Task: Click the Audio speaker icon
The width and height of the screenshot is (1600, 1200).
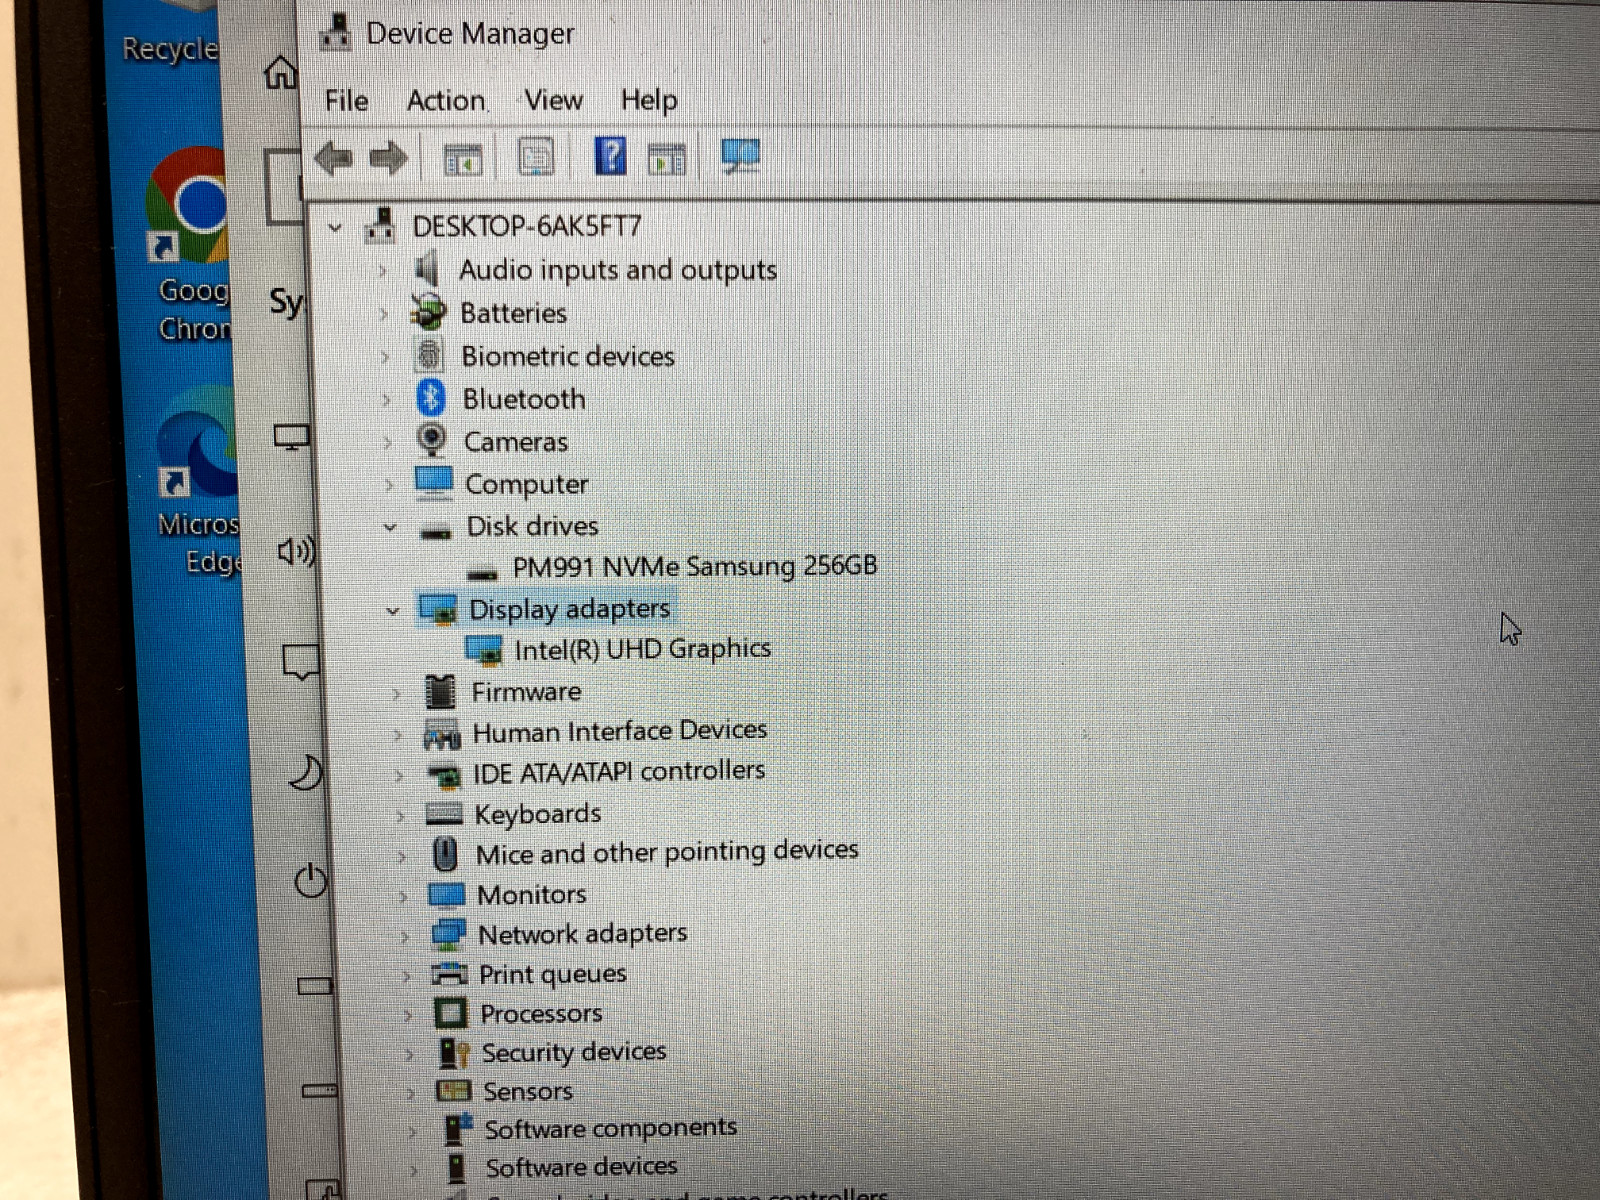Action: tap(427, 269)
